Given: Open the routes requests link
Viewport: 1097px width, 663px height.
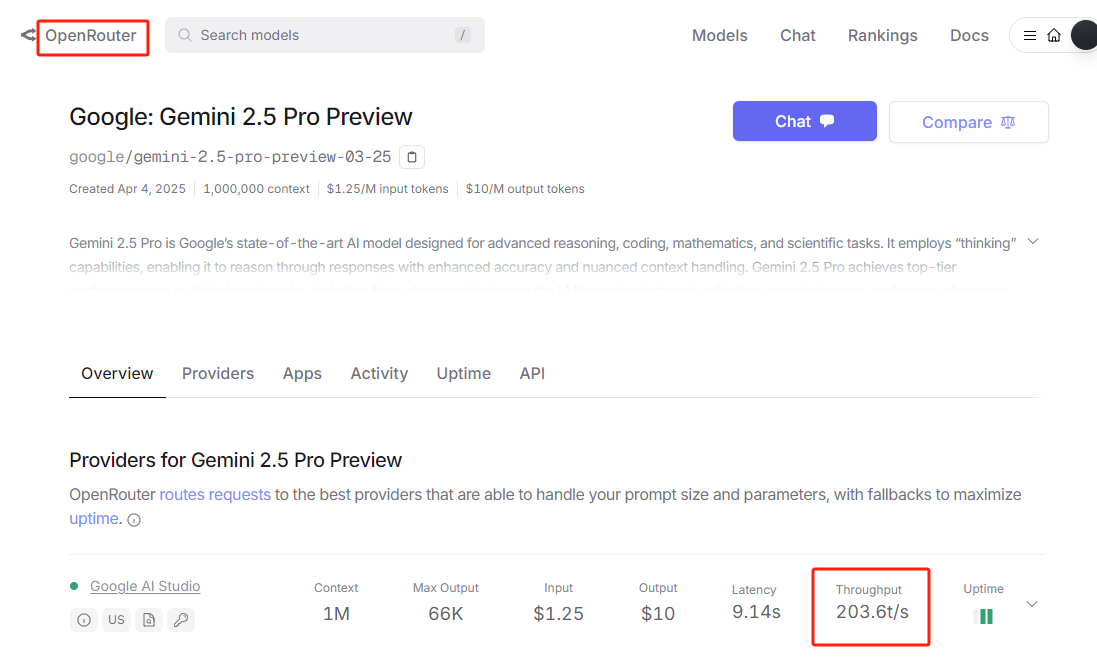Looking at the screenshot, I should tap(215, 494).
